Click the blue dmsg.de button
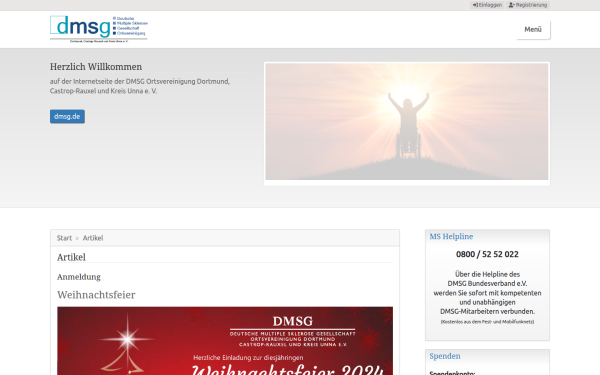The width and height of the screenshot is (600, 375). pos(67,116)
